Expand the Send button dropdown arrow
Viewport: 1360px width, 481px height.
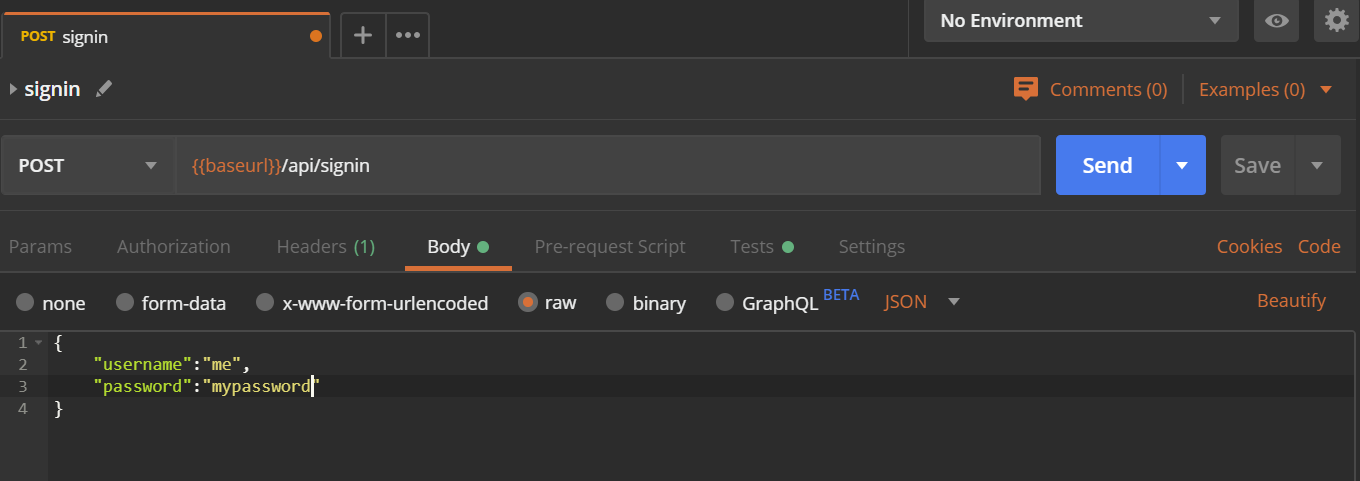coord(1182,165)
